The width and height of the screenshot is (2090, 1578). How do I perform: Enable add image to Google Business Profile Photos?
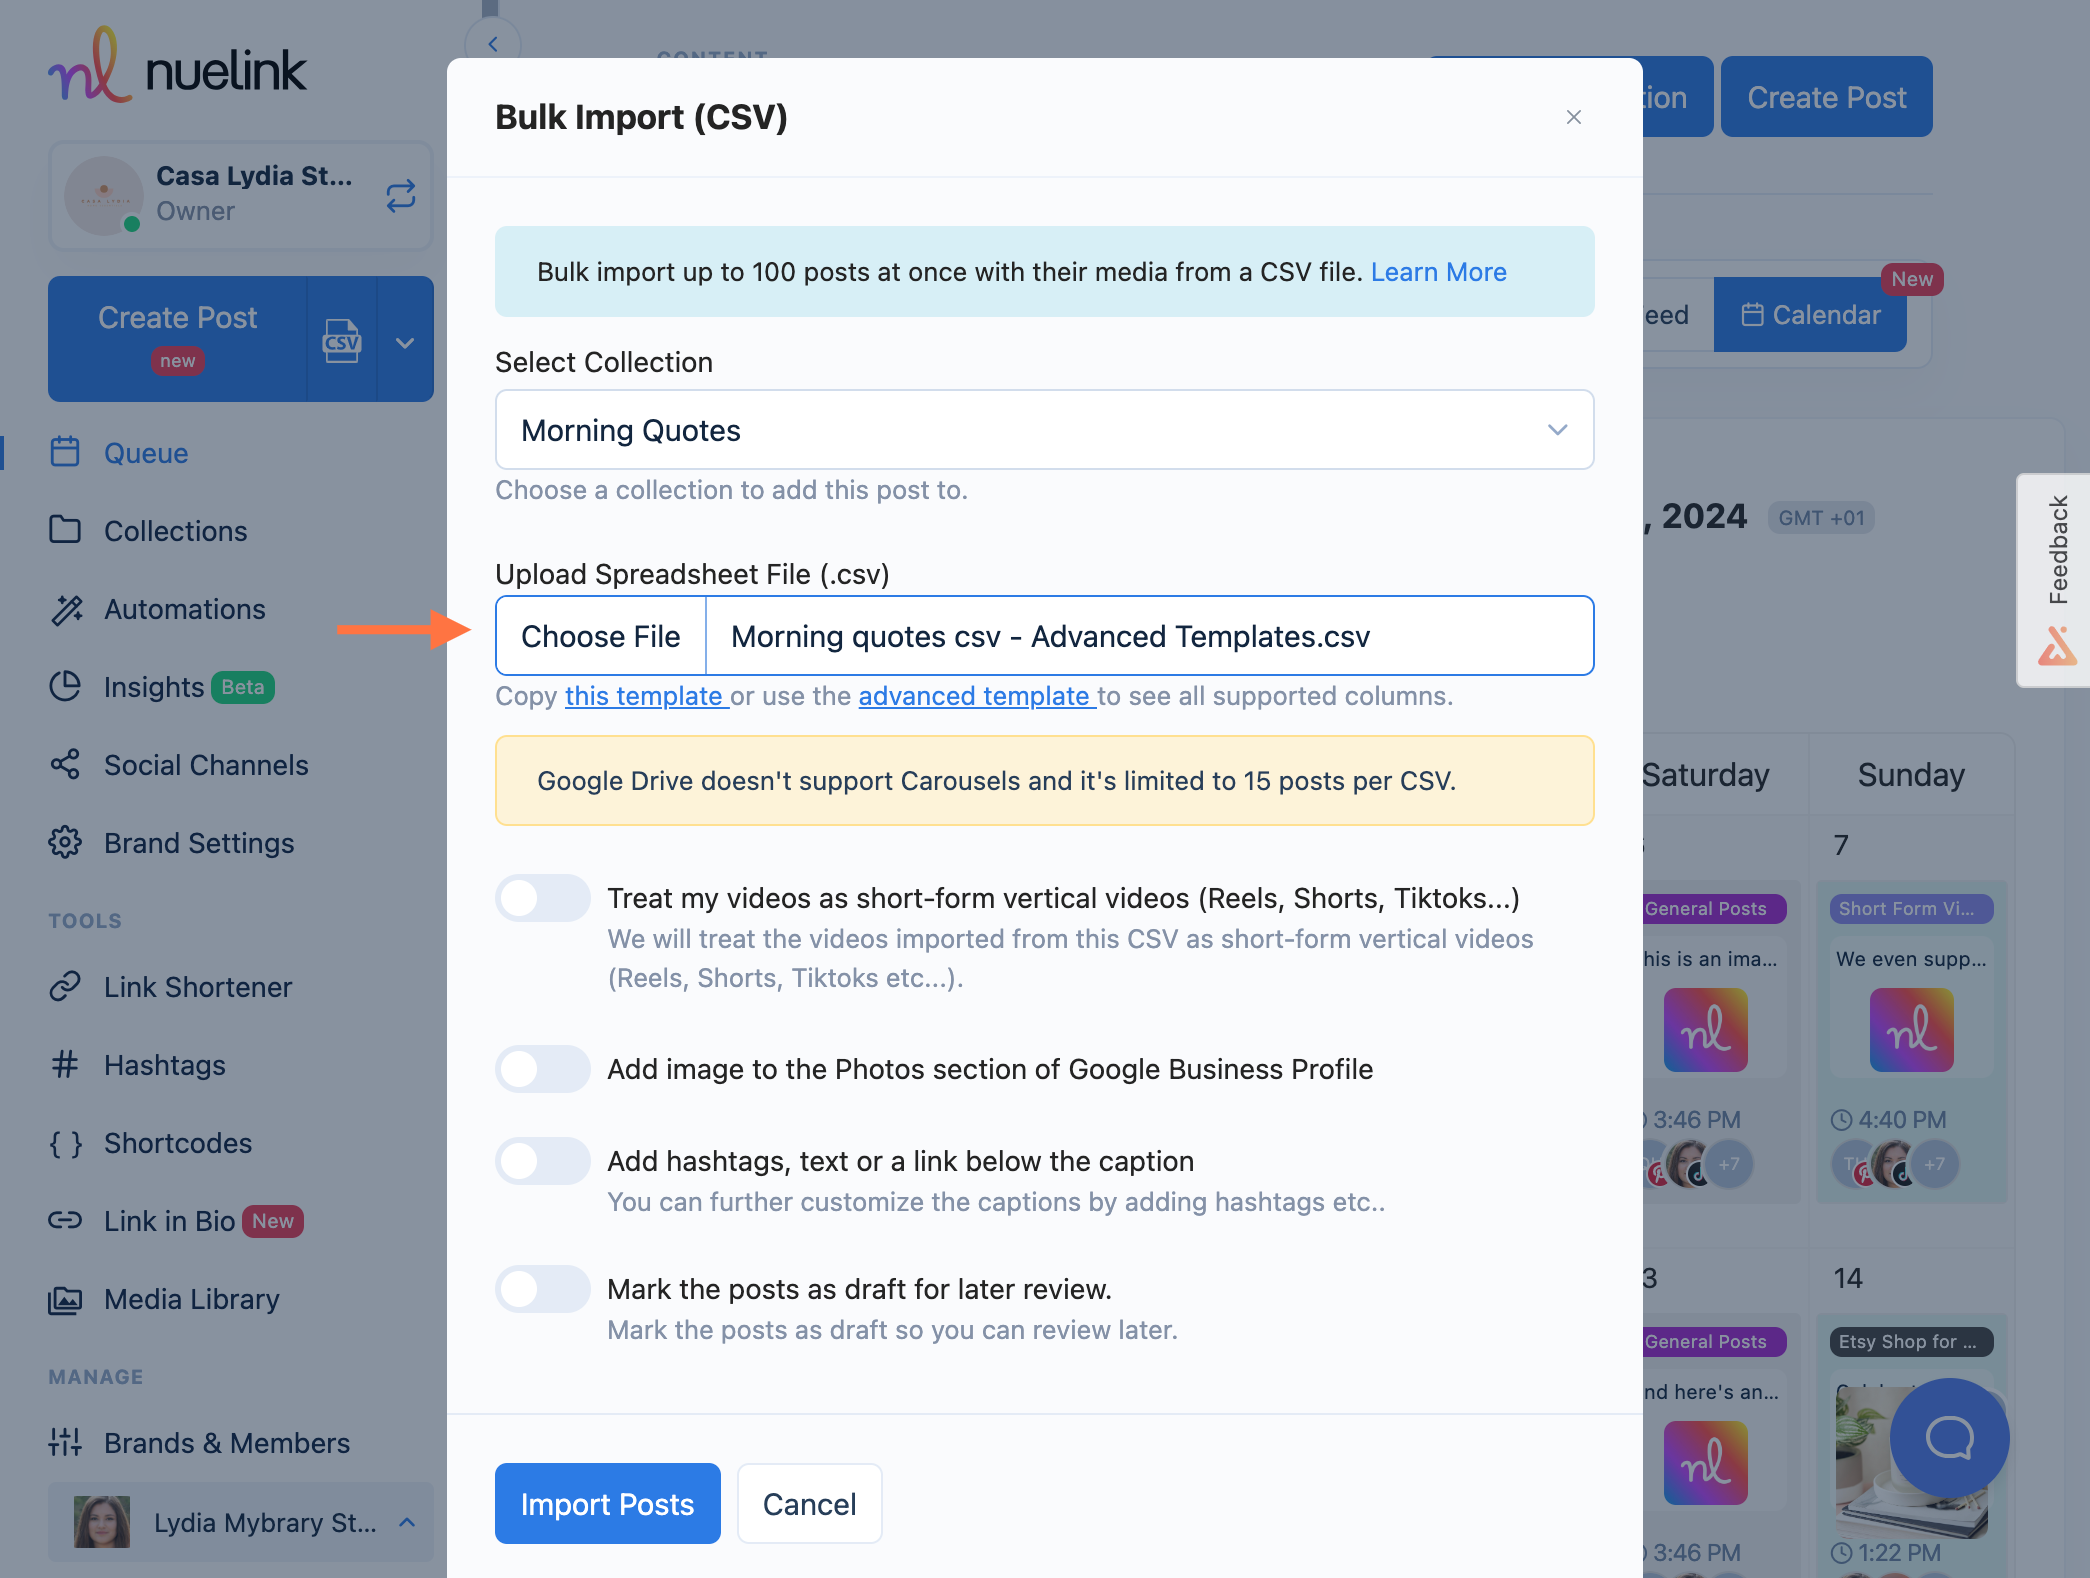pos(543,1069)
